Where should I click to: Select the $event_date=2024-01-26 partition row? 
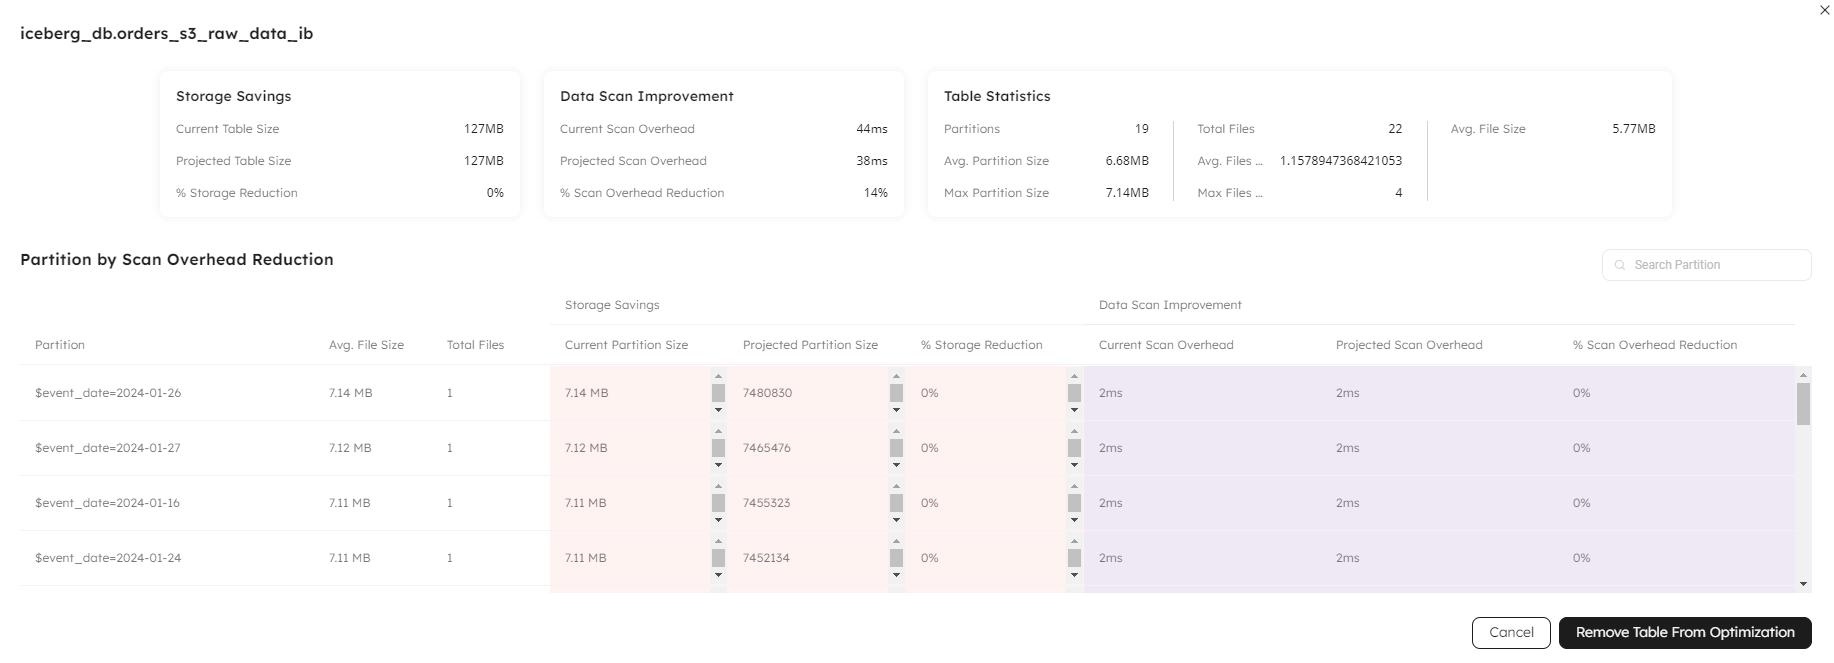pyautogui.click(x=108, y=393)
